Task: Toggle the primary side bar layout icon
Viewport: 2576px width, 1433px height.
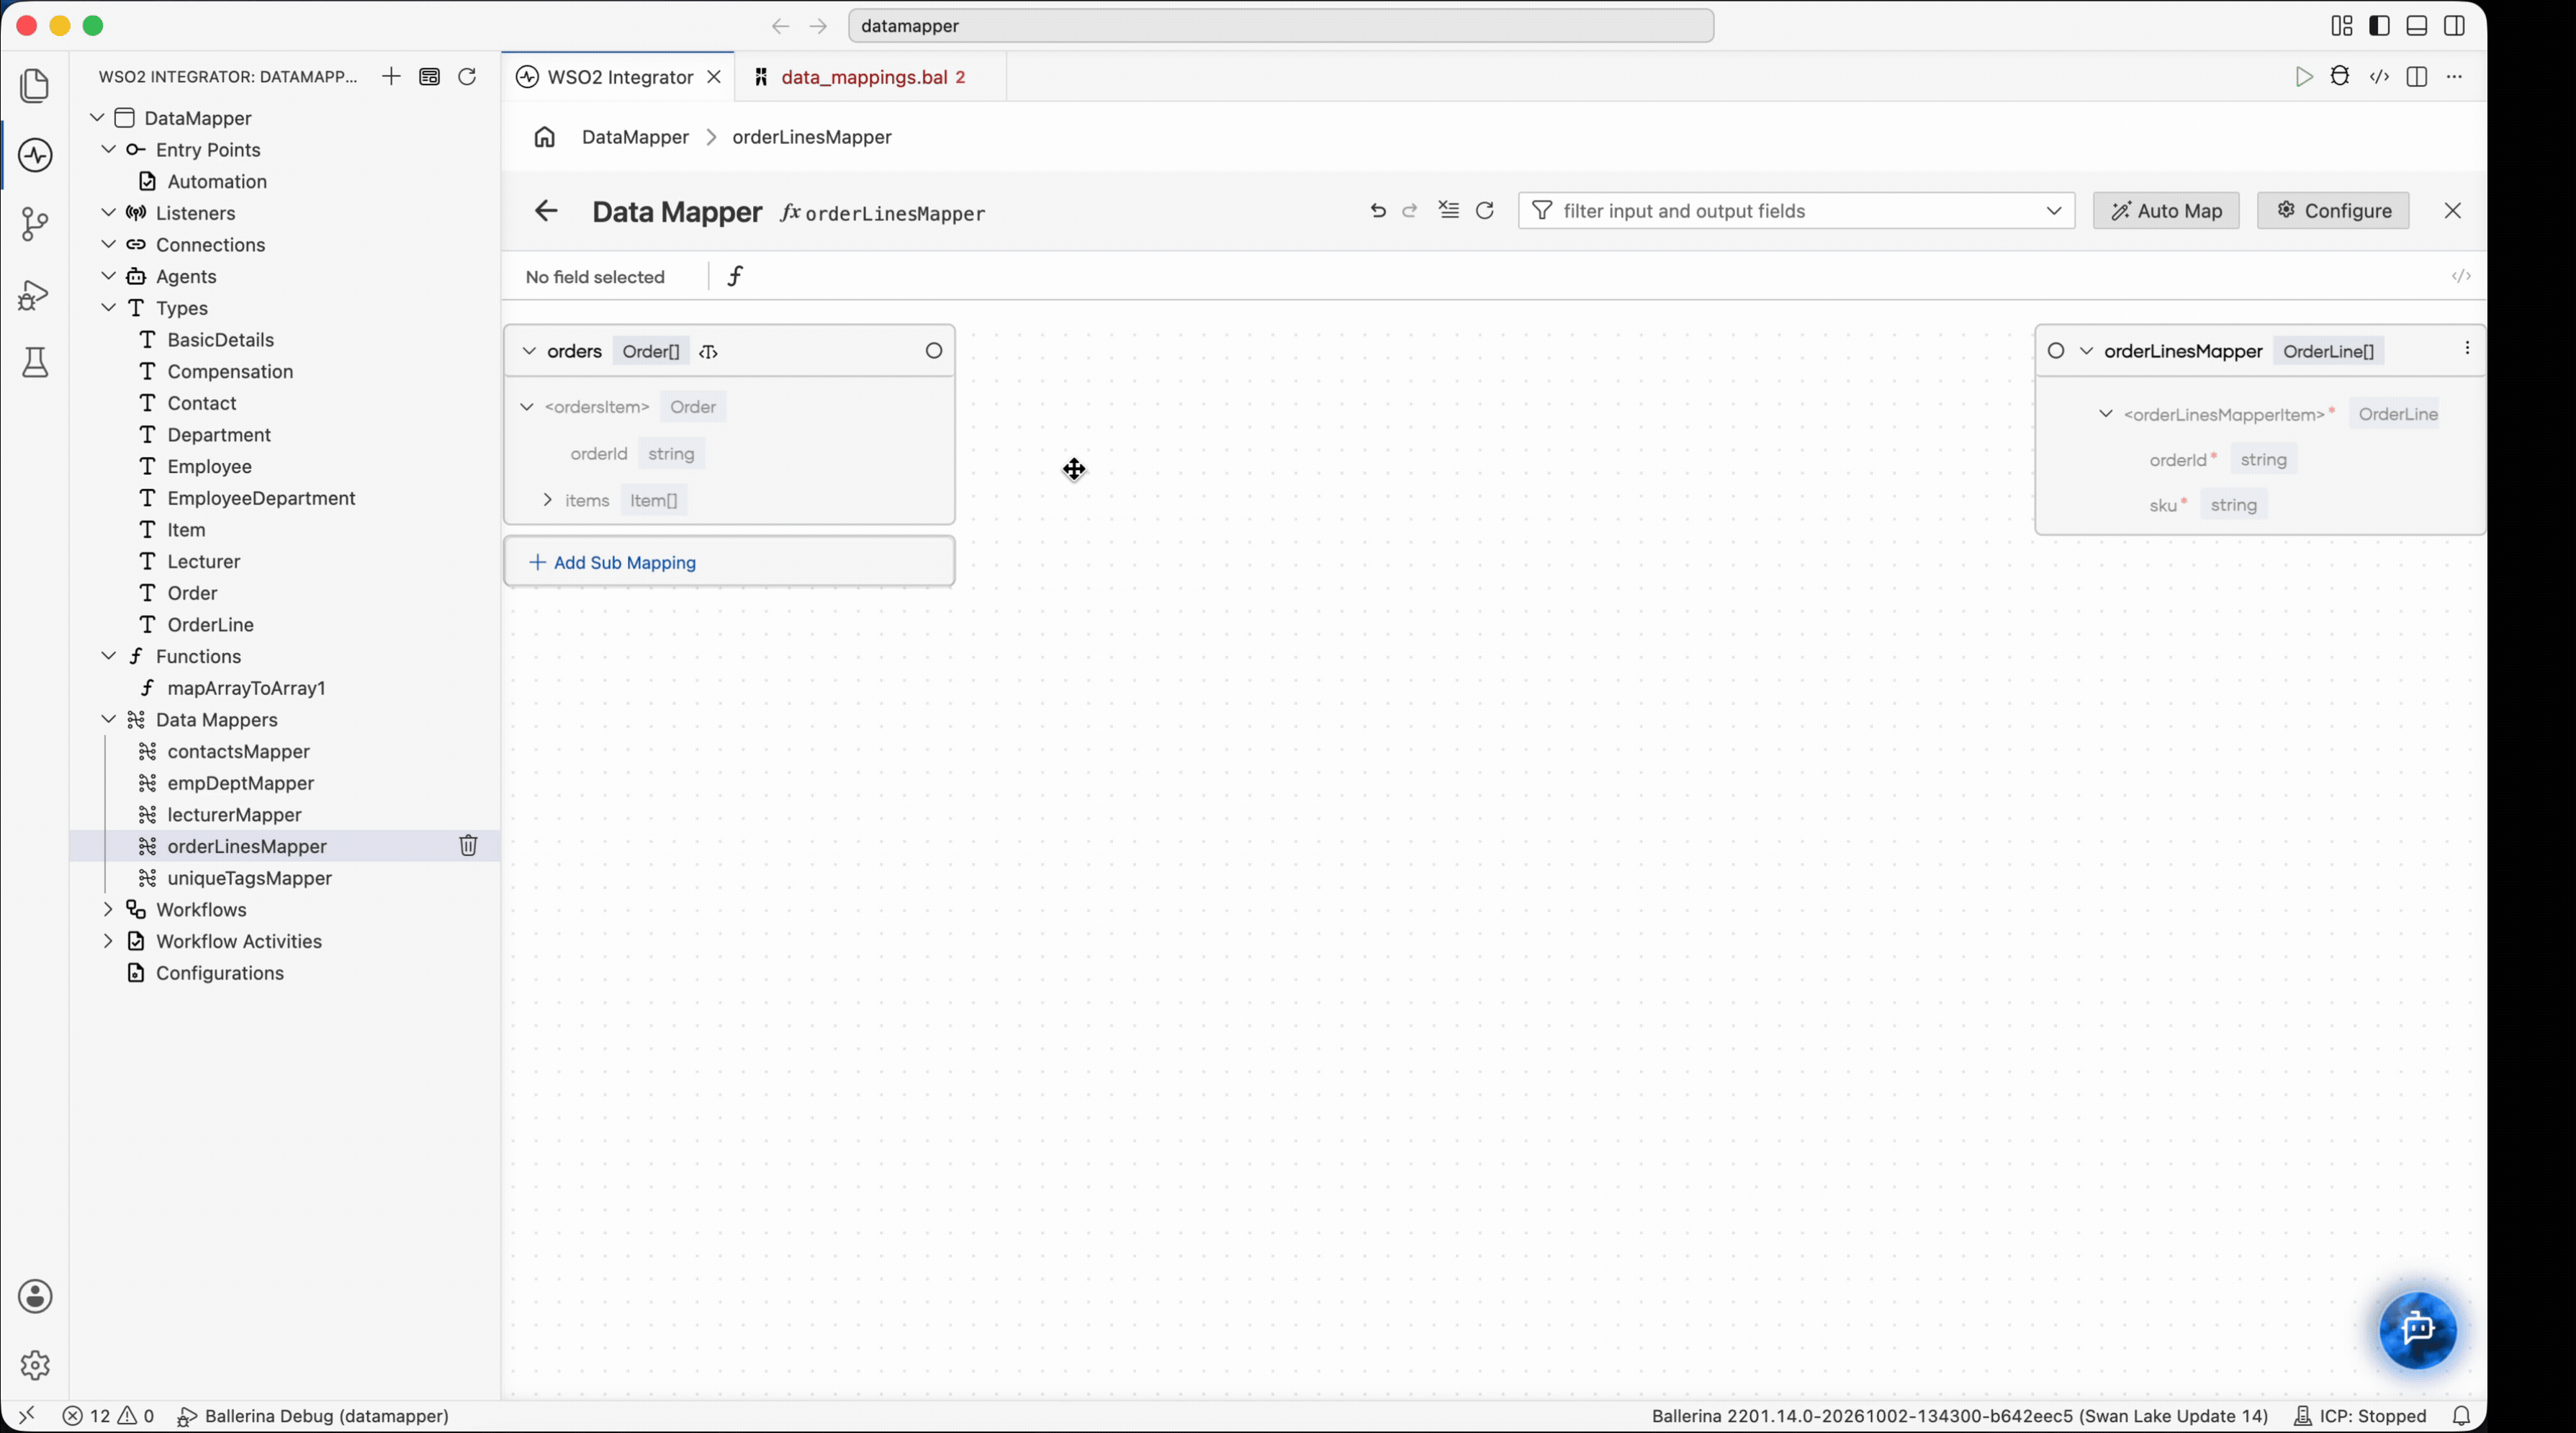Action: [x=2379, y=26]
